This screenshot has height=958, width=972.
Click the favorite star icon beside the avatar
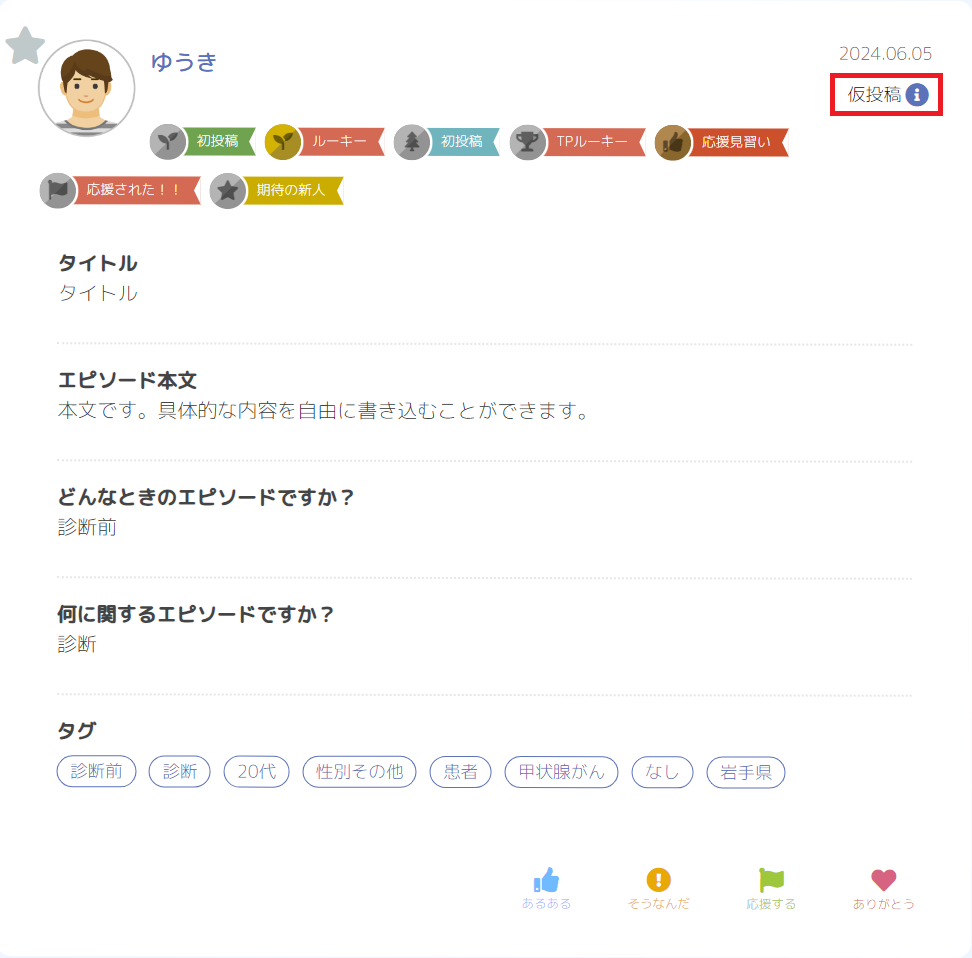(x=25, y=45)
